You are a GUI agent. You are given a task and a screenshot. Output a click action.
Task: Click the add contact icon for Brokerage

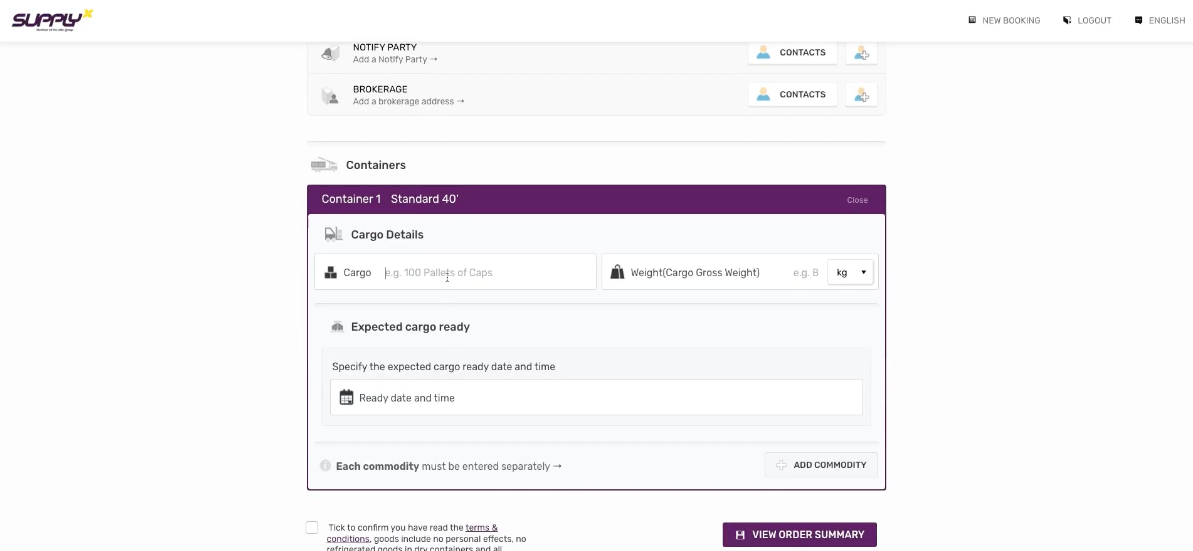[861, 95]
